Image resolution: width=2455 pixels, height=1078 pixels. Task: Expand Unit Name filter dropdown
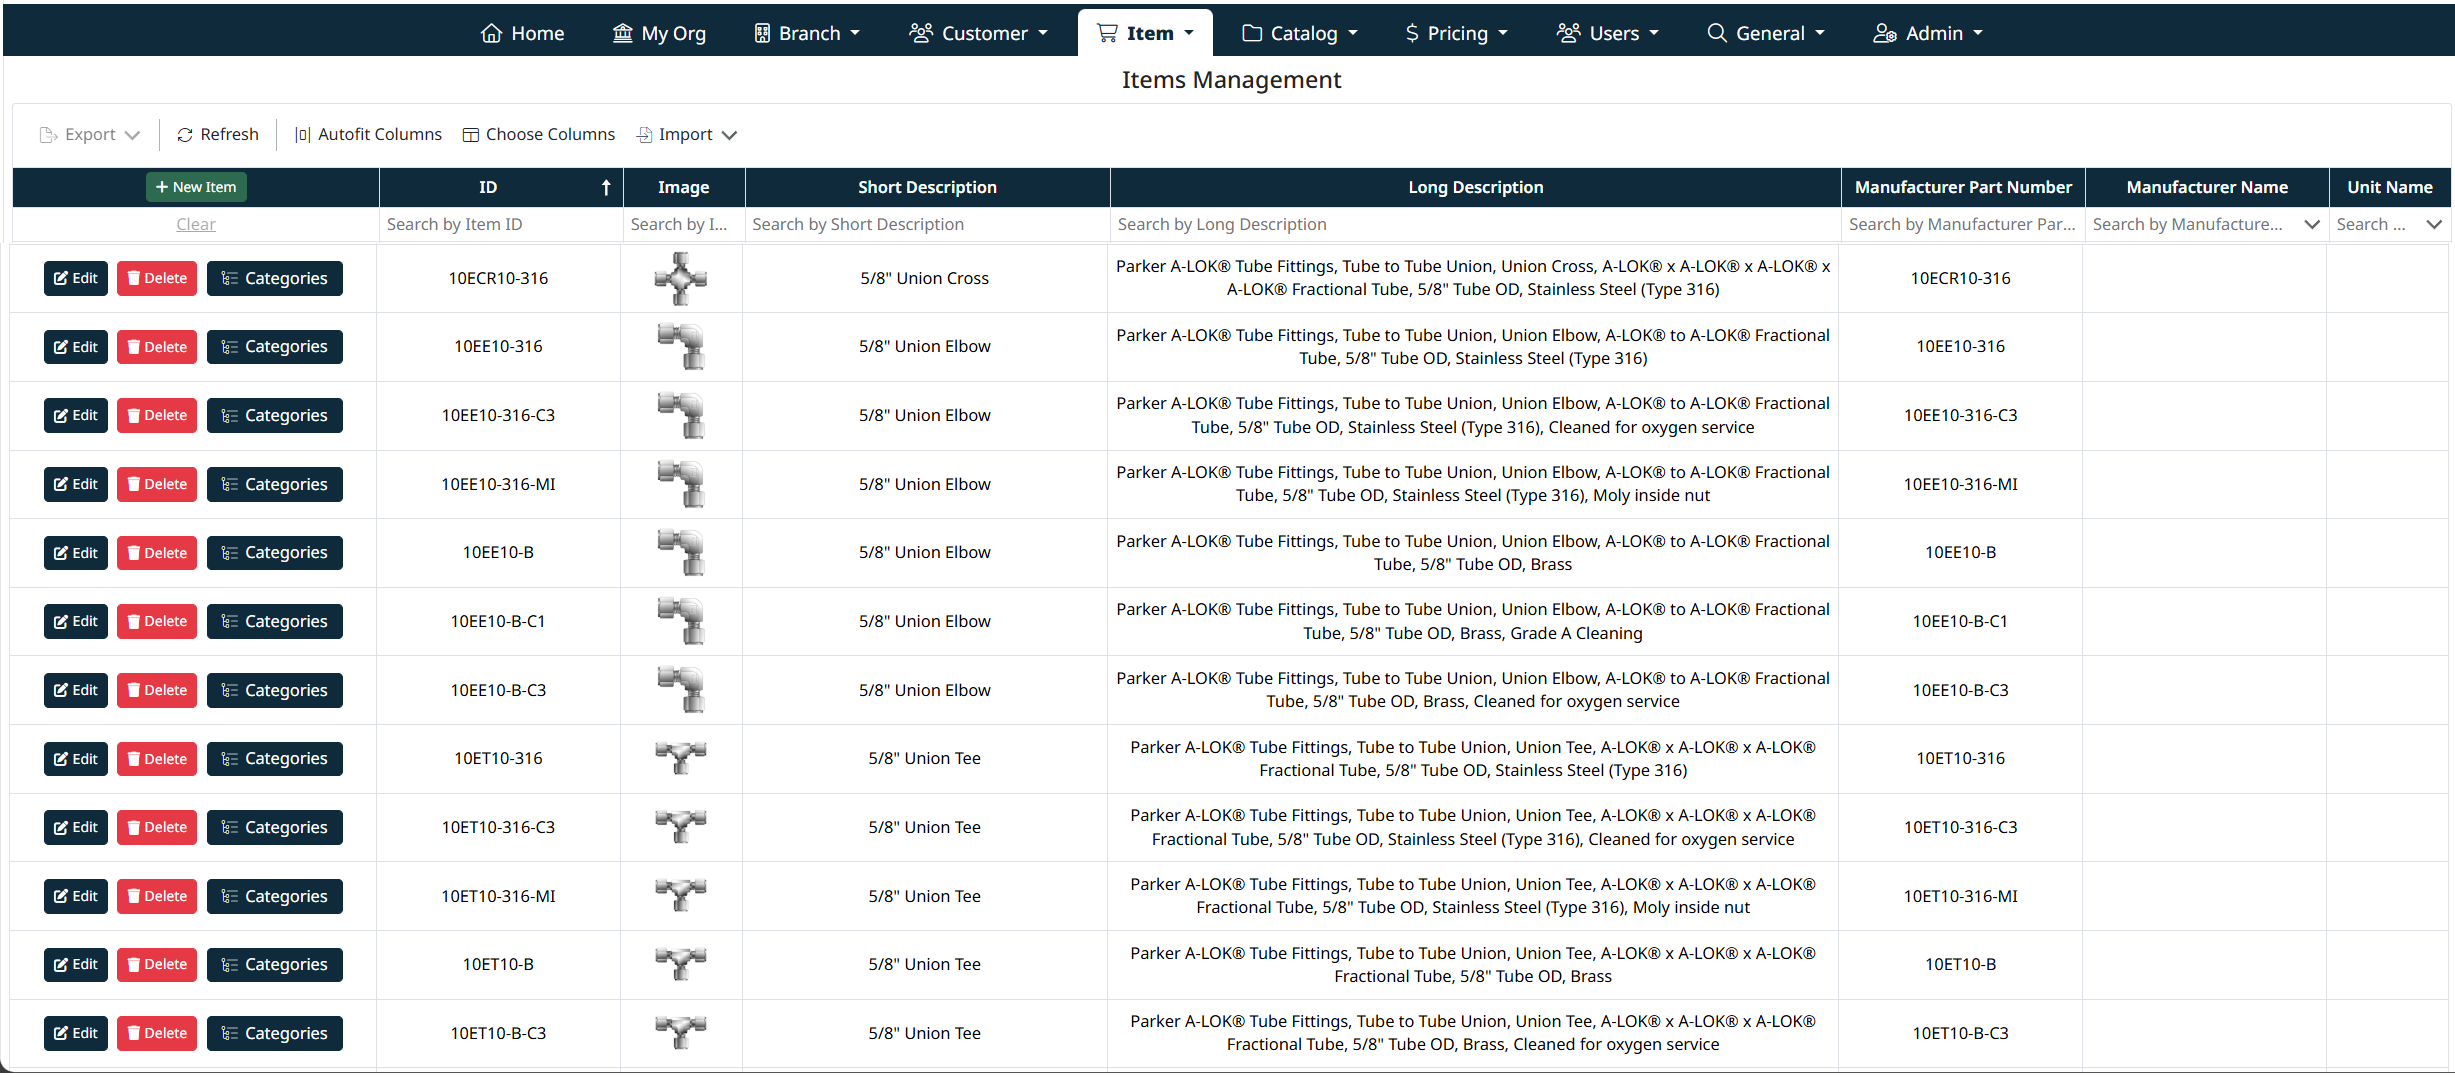[x=2433, y=225]
